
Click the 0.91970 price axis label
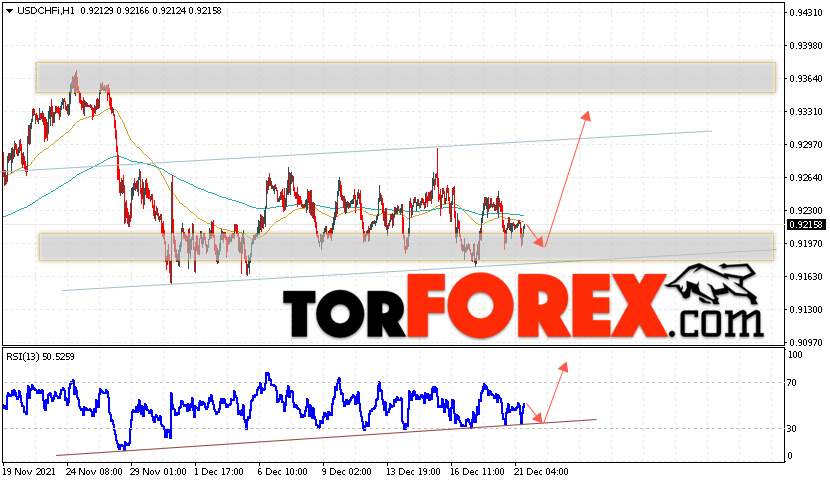(806, 244)
